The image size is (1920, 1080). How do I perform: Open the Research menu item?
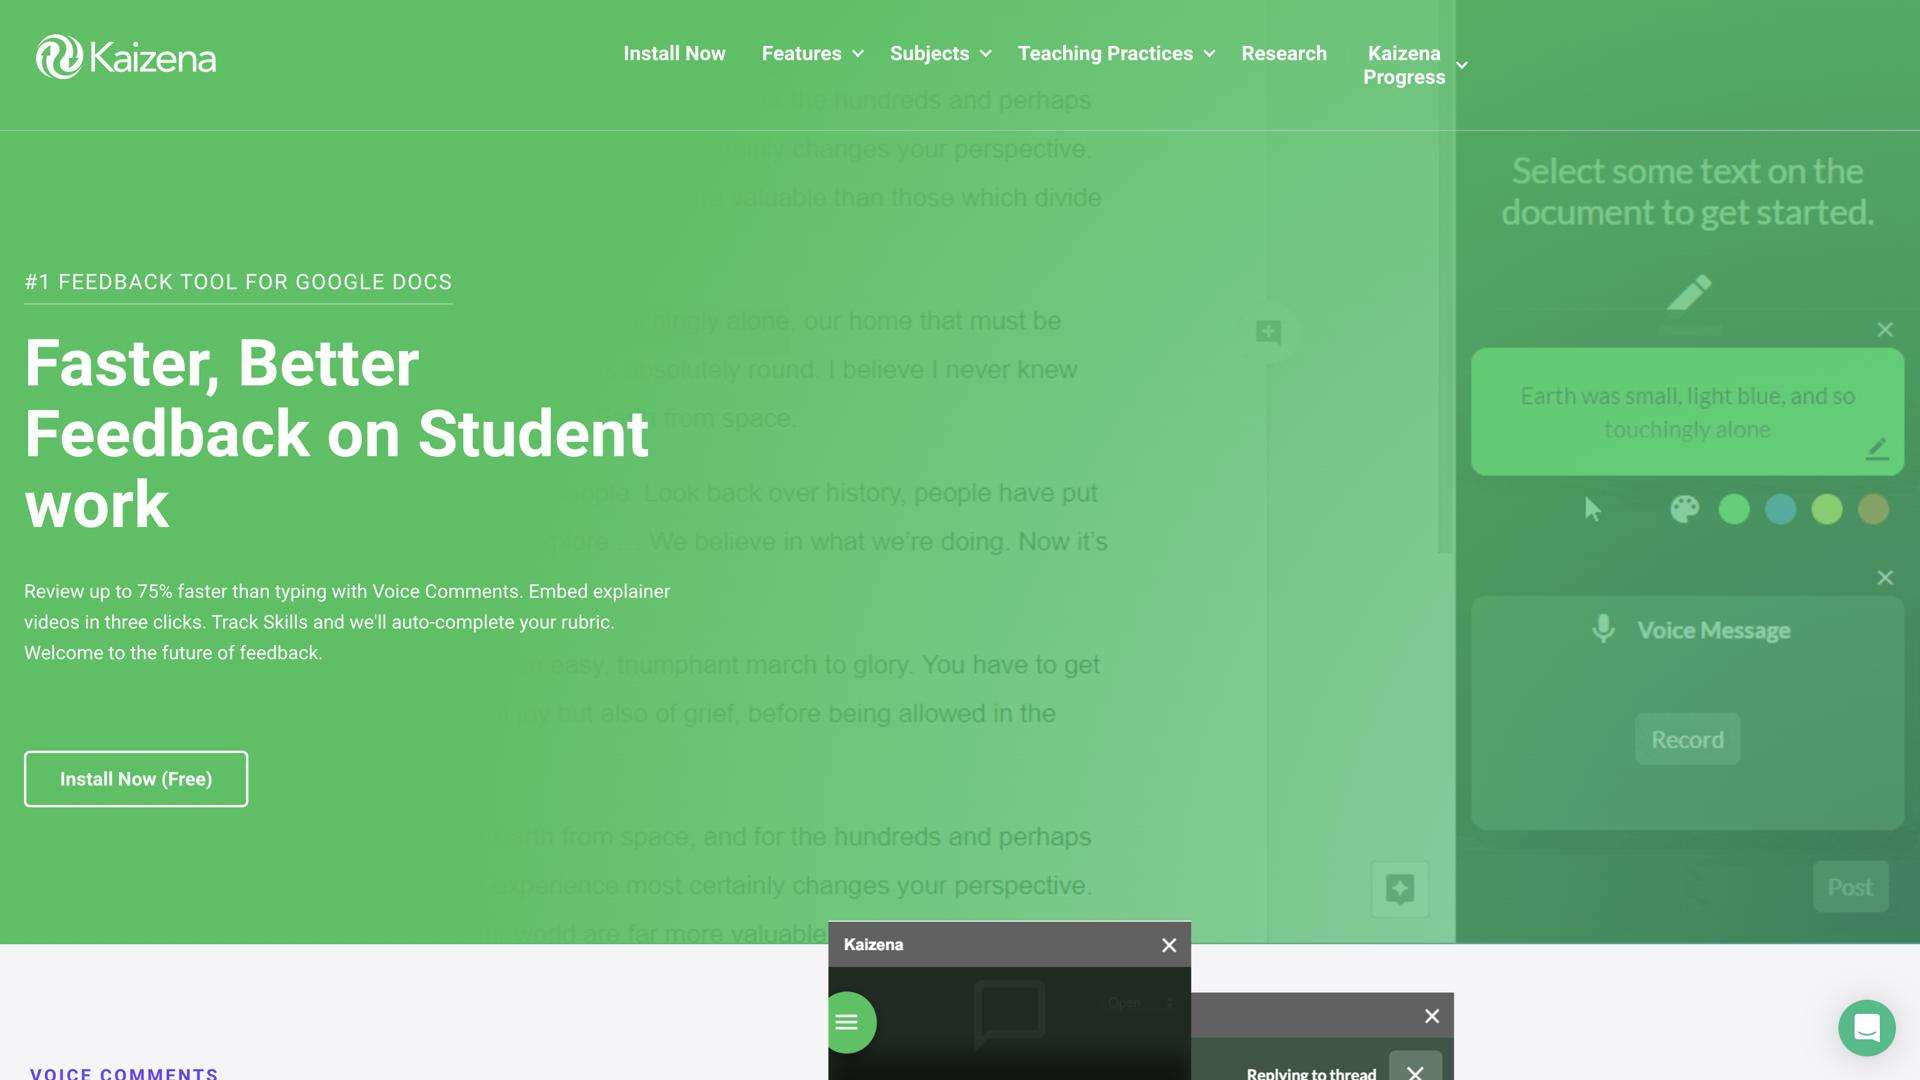1283,54
